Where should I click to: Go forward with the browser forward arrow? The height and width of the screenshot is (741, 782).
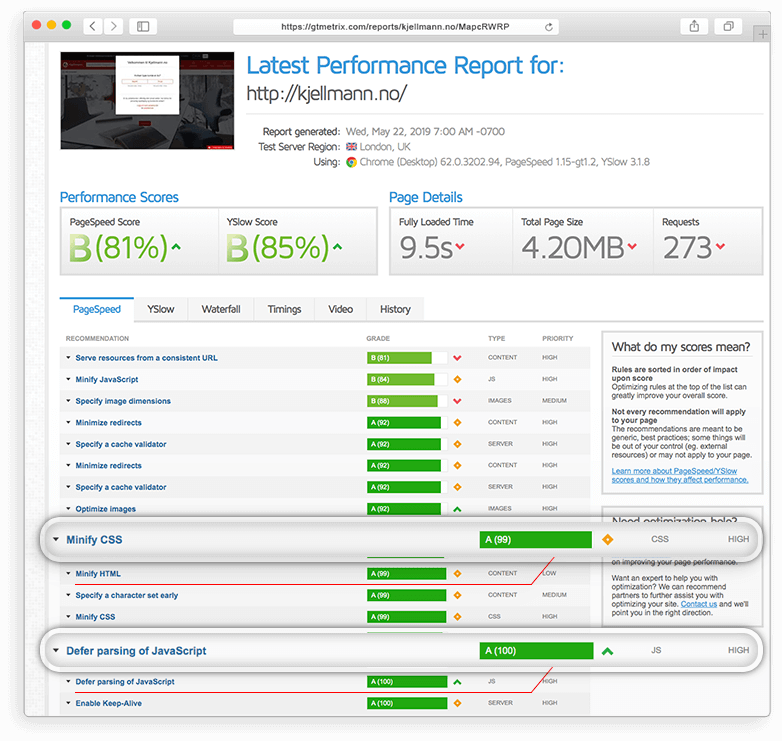click(x=114, y=26)
